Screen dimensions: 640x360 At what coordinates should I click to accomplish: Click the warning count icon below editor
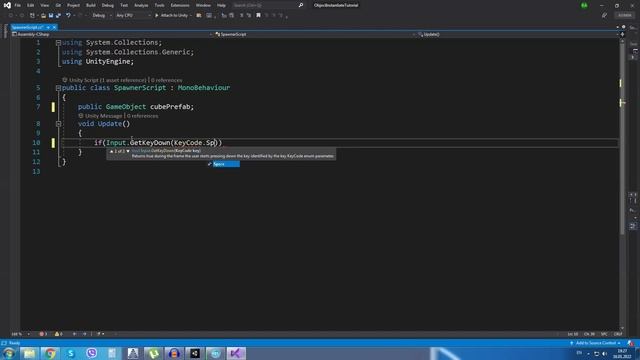click(57, 334)
